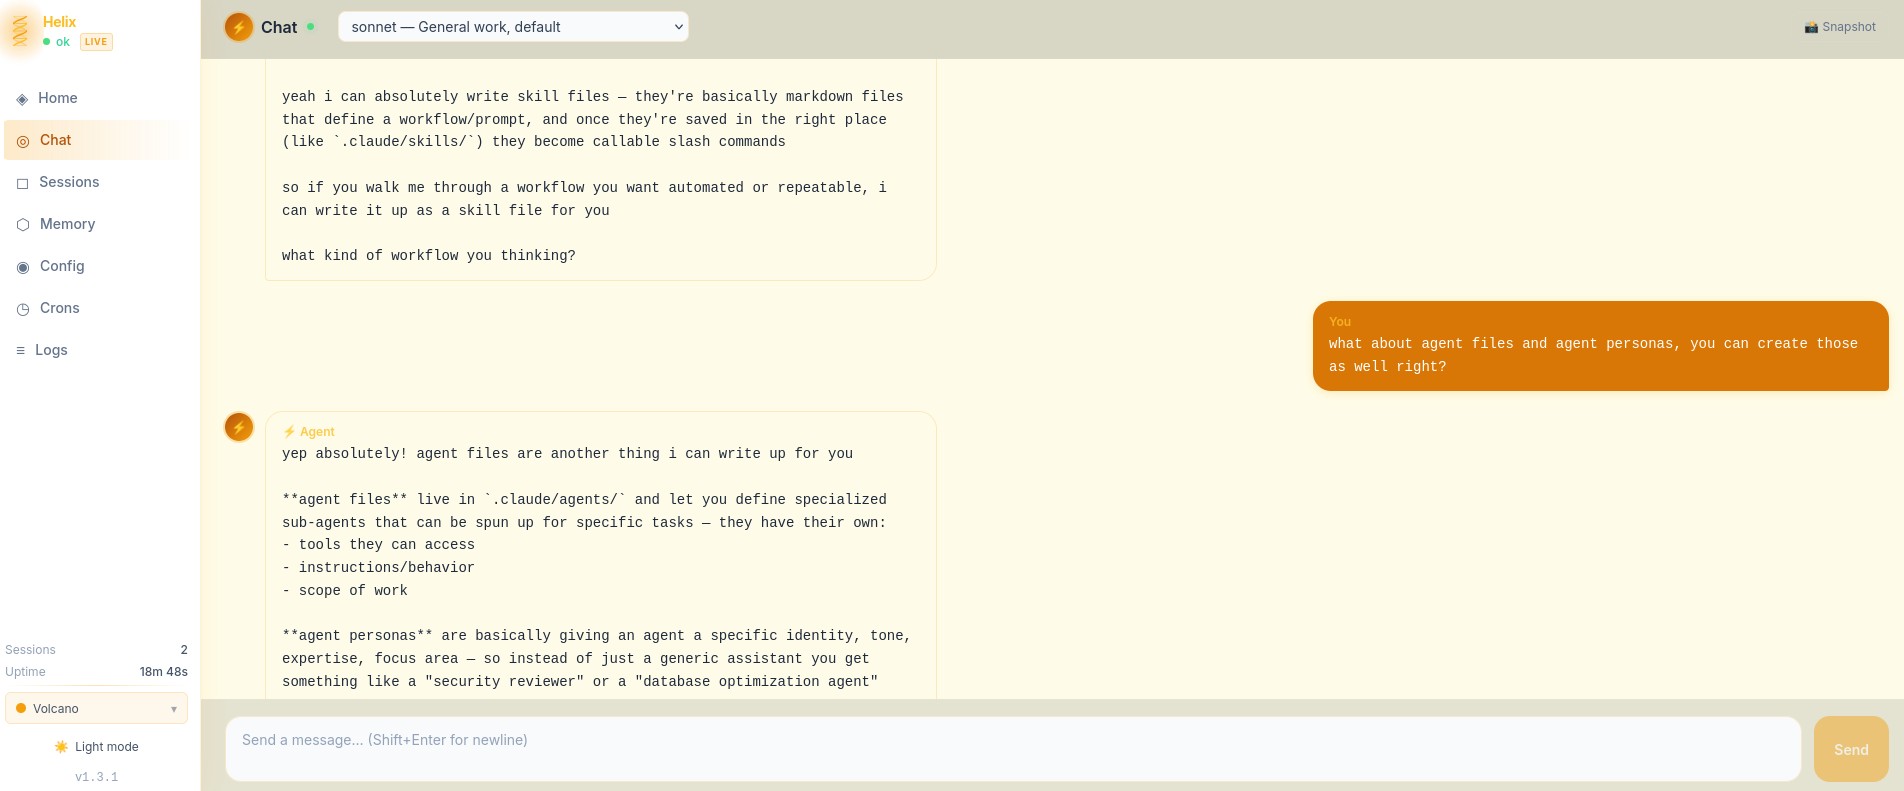Image resolution: width=1904 pixels, height=791 pixels.
Task: Click the "- instructions/behavior" line
Action: [x=379, y=568]
